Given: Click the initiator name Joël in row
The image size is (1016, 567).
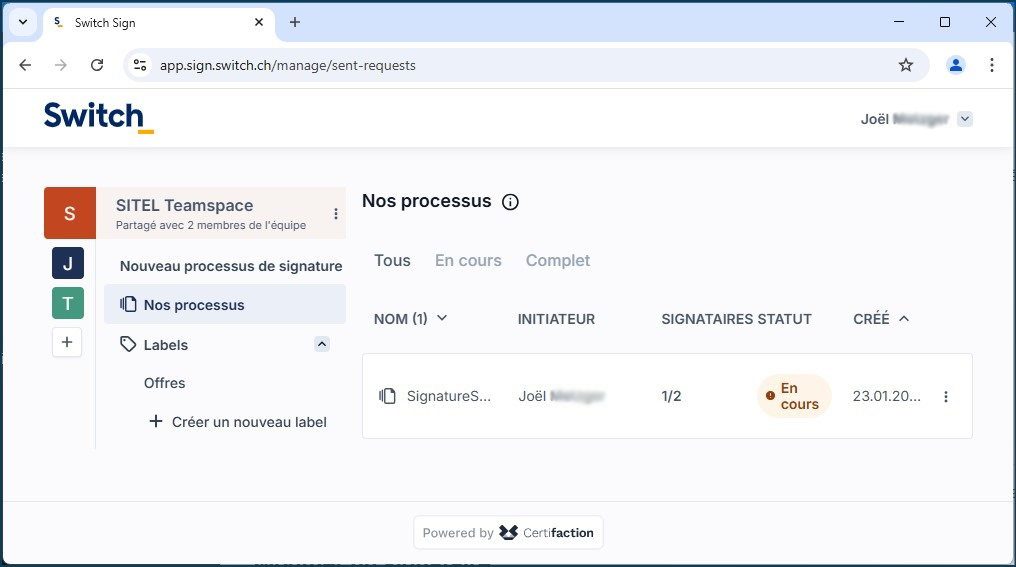Looking at the screenshot, I should [561, 396].
